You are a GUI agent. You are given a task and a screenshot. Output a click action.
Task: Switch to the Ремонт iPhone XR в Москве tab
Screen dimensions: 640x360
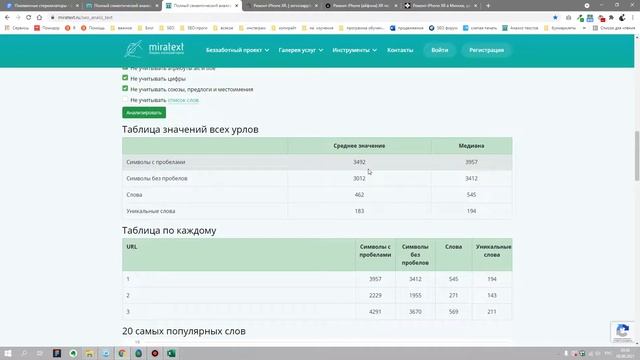(x=441, y=6)
